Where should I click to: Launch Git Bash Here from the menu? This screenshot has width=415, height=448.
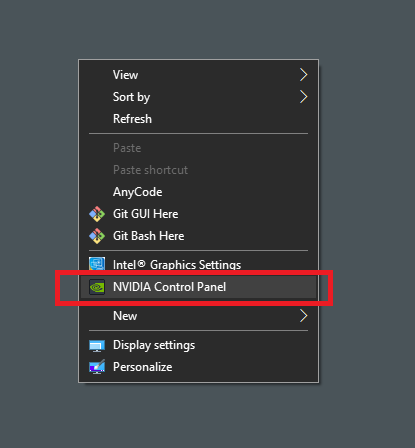pyautogui.click(x=149, y=236)
